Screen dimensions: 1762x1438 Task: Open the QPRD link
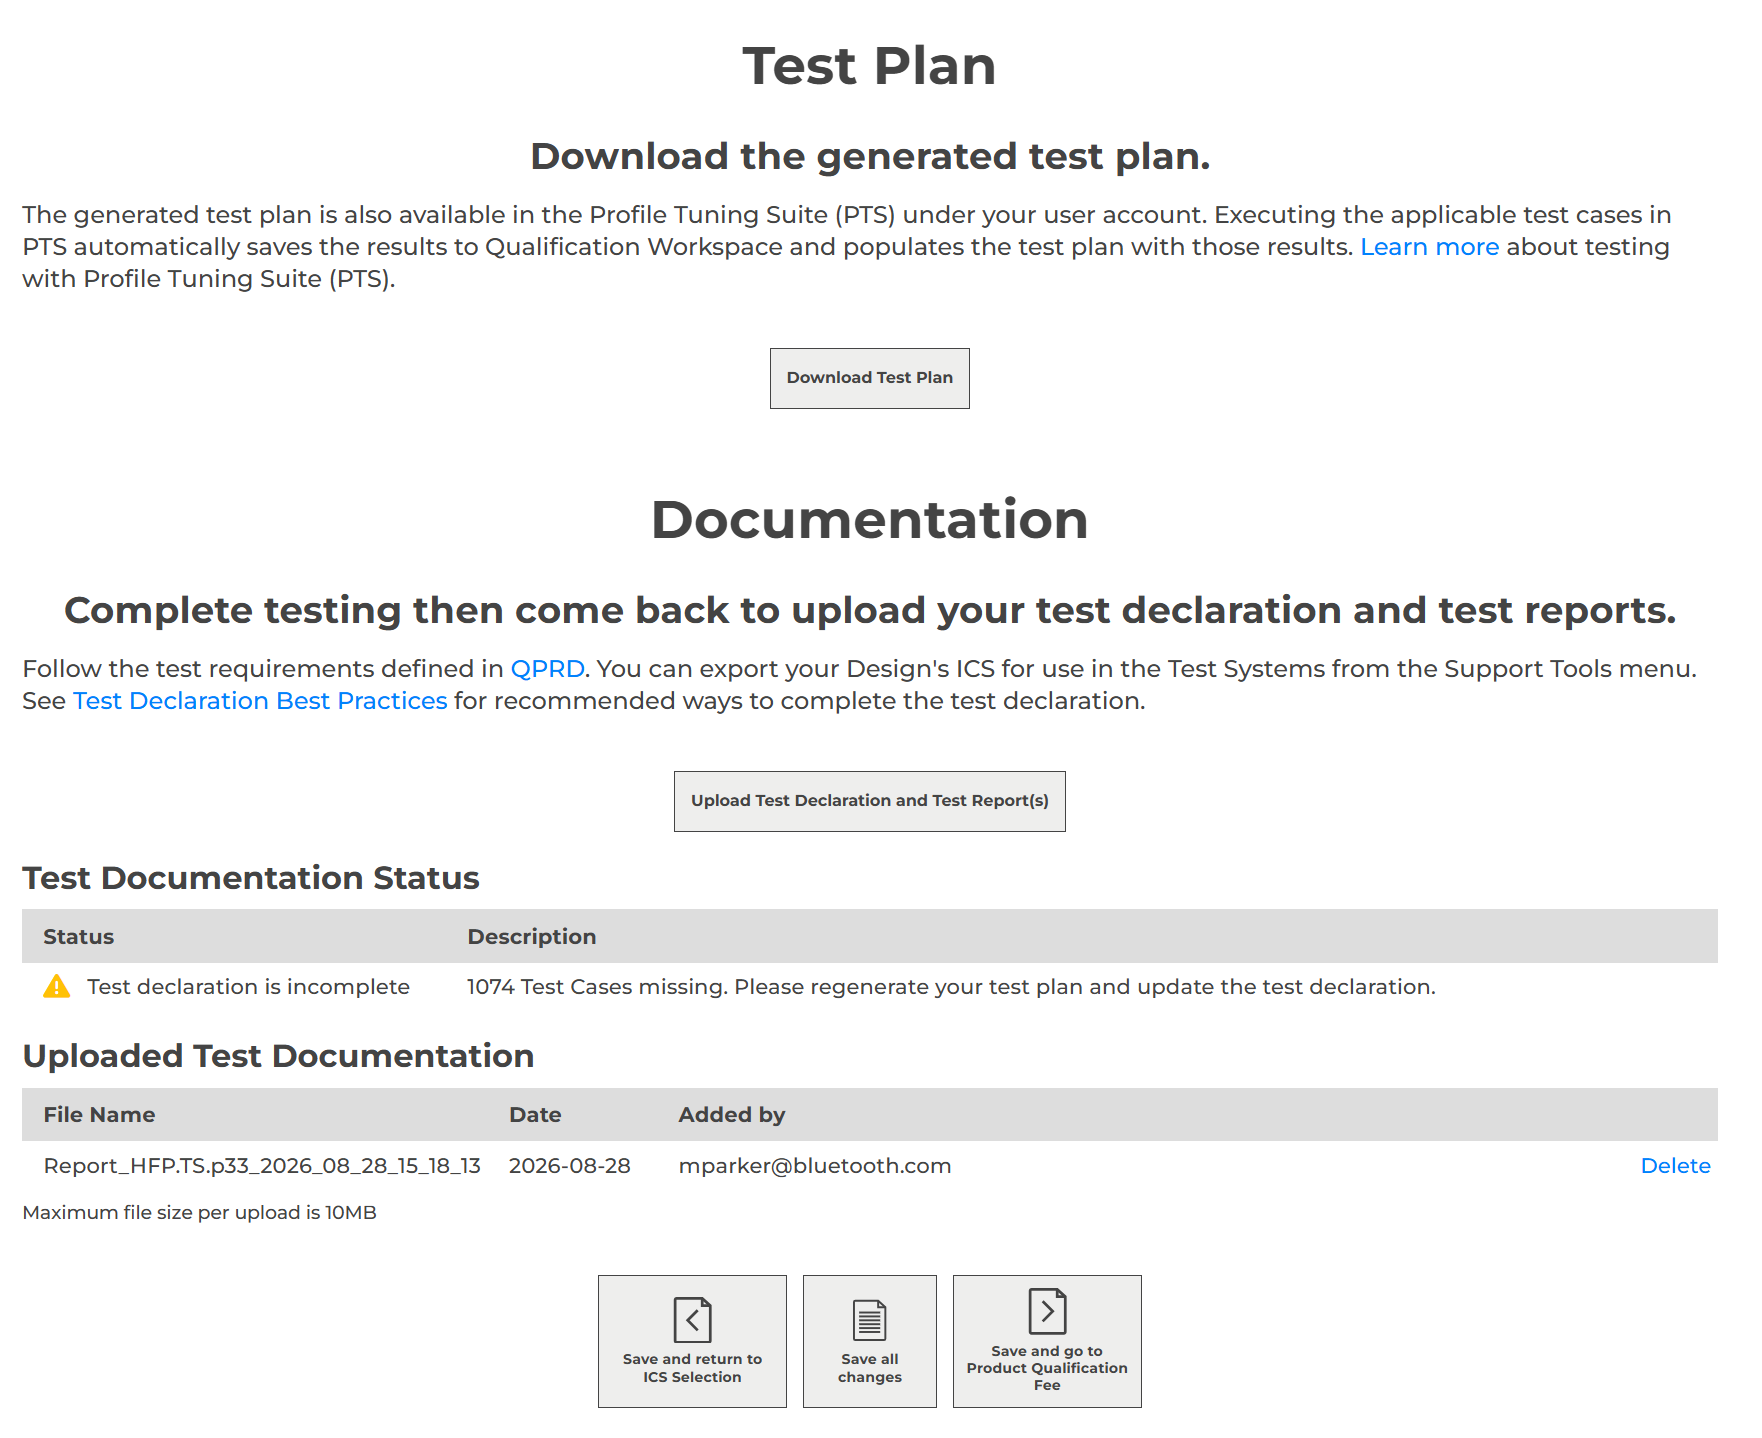pyautogui.click(x=547, y=669)
